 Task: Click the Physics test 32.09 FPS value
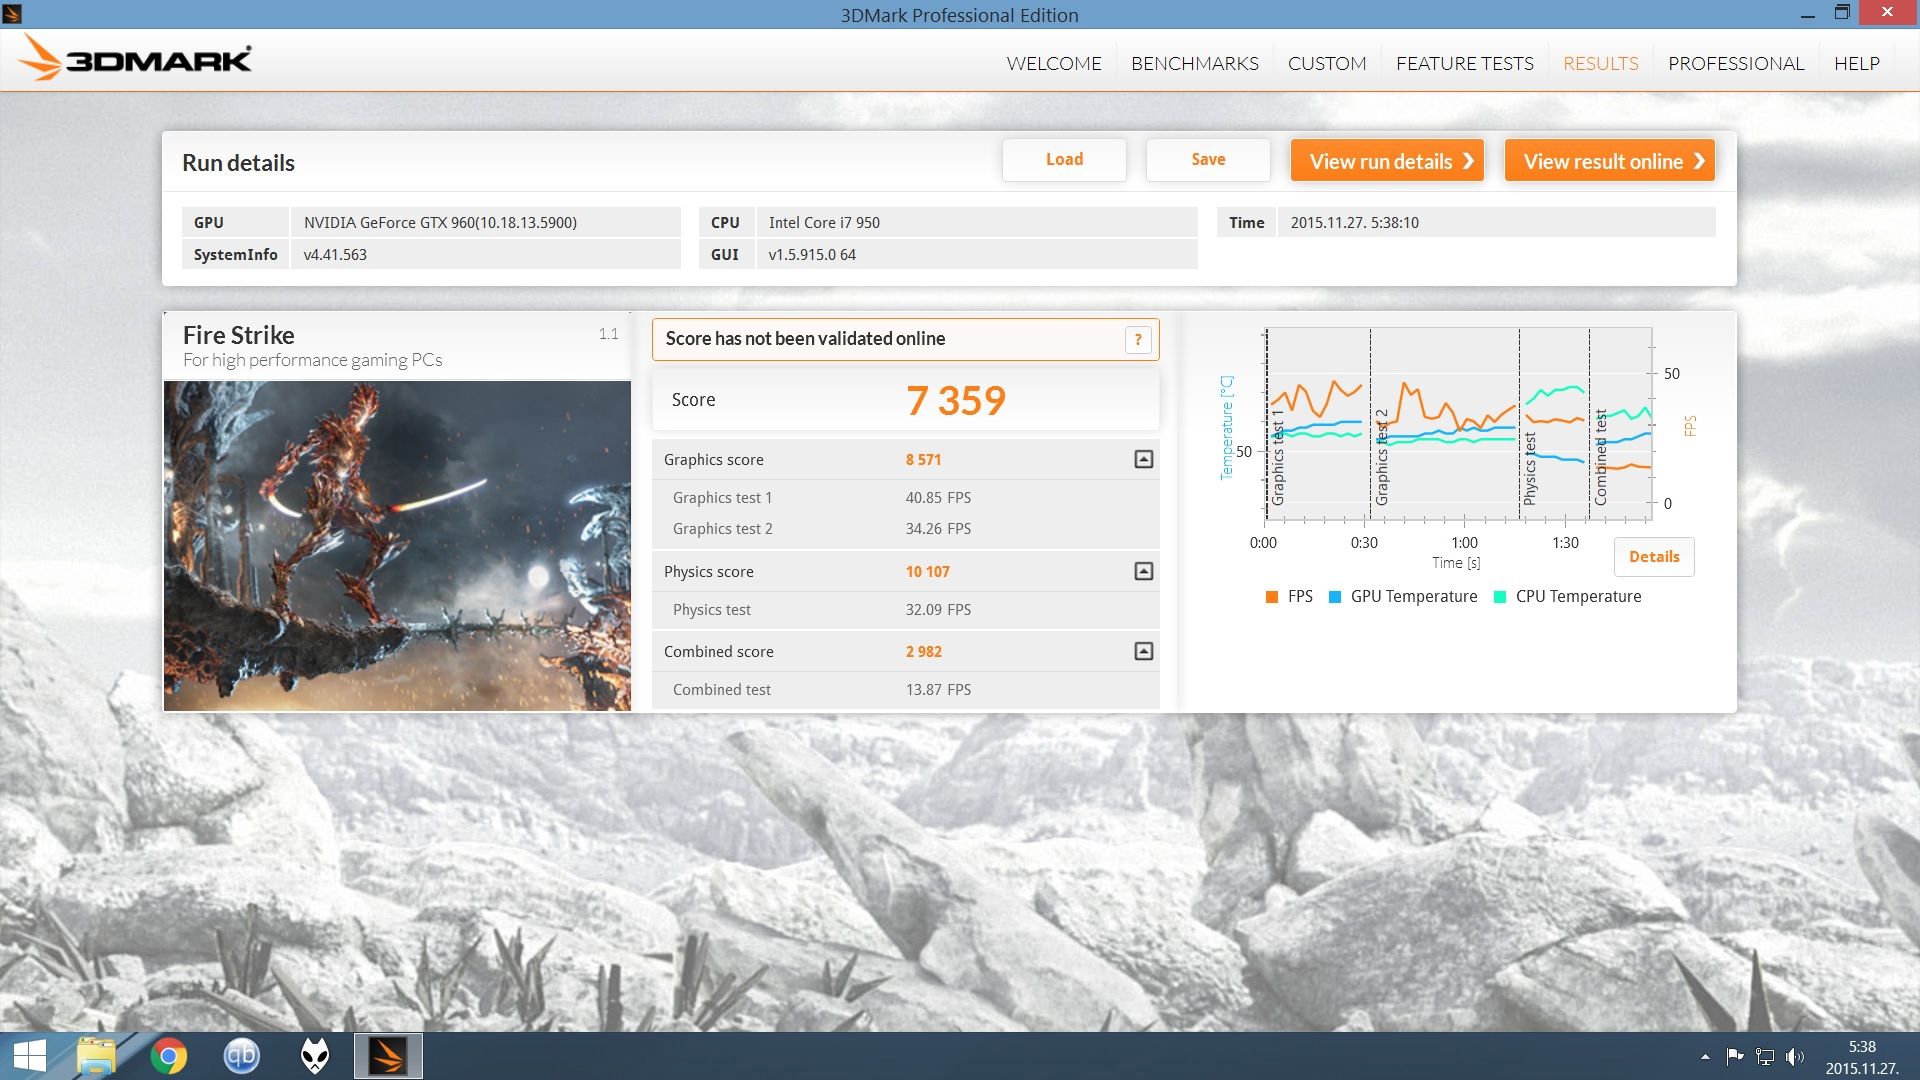(x=938, y=610)
